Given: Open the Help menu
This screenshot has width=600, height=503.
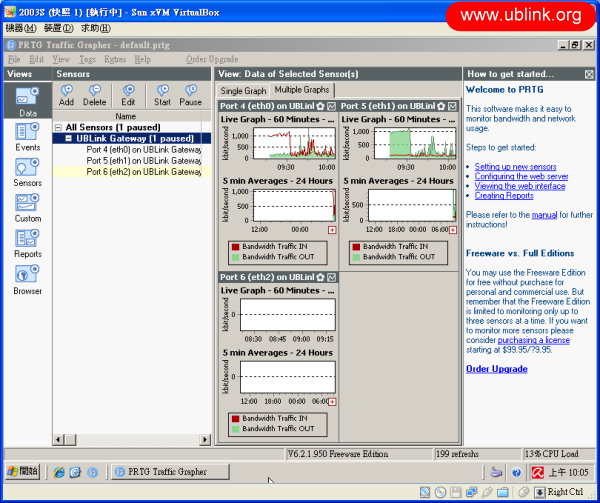Looking at the screenshot, I should tap(142, 59).
